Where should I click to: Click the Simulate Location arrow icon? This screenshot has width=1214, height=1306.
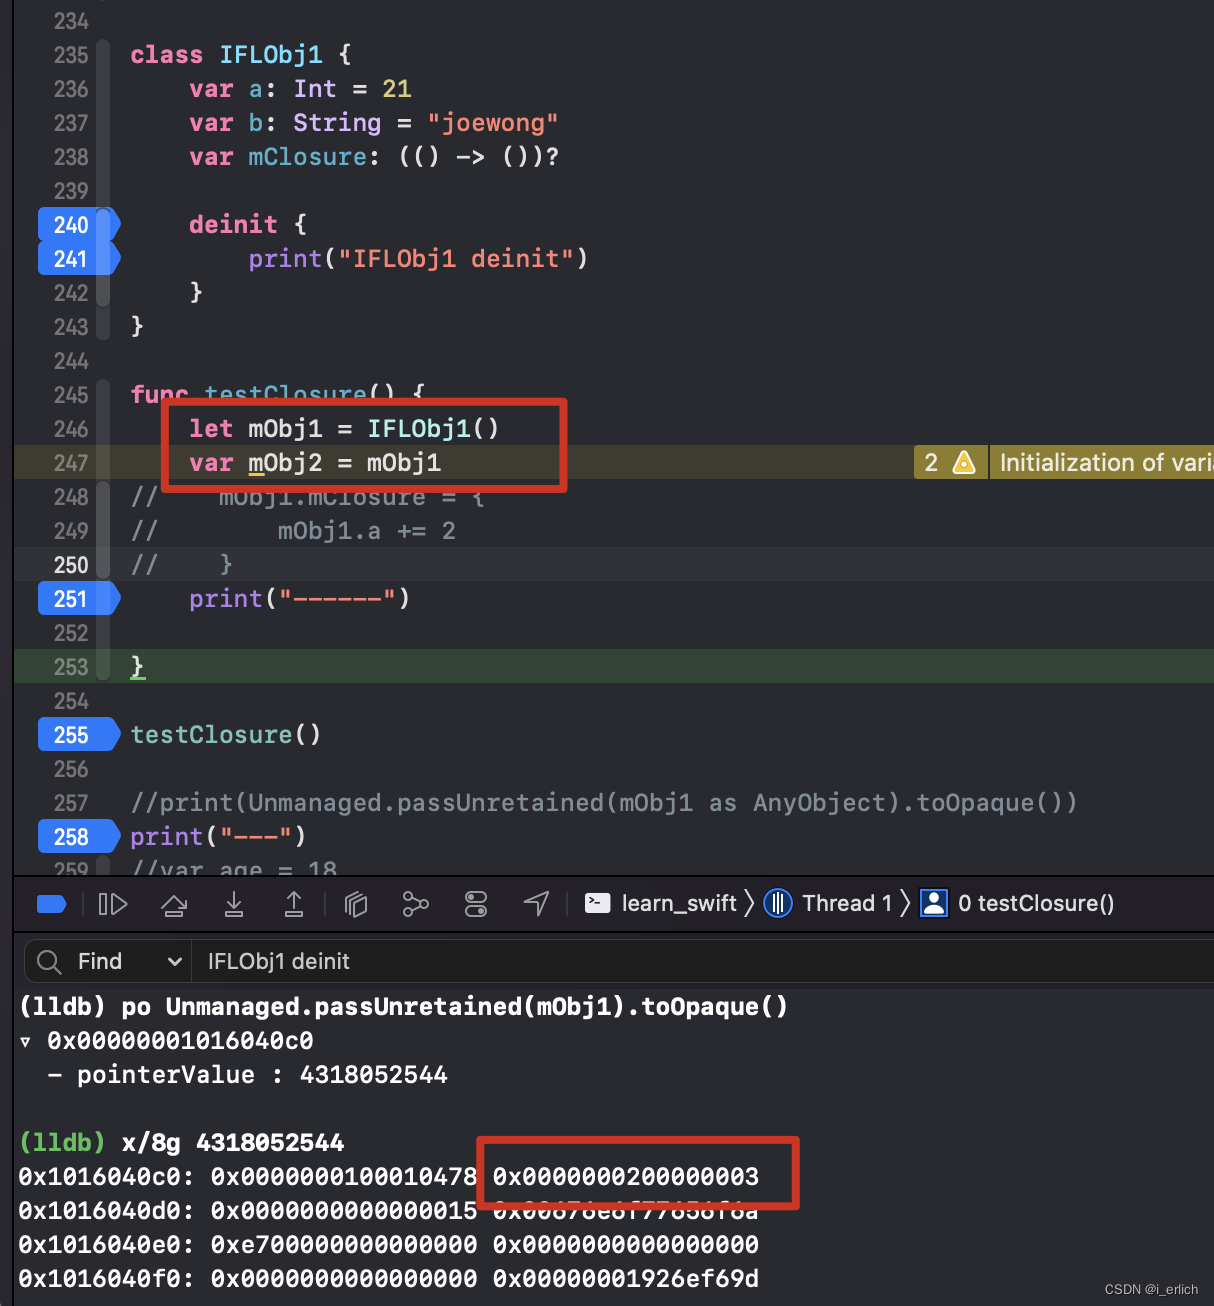(536, 904)
